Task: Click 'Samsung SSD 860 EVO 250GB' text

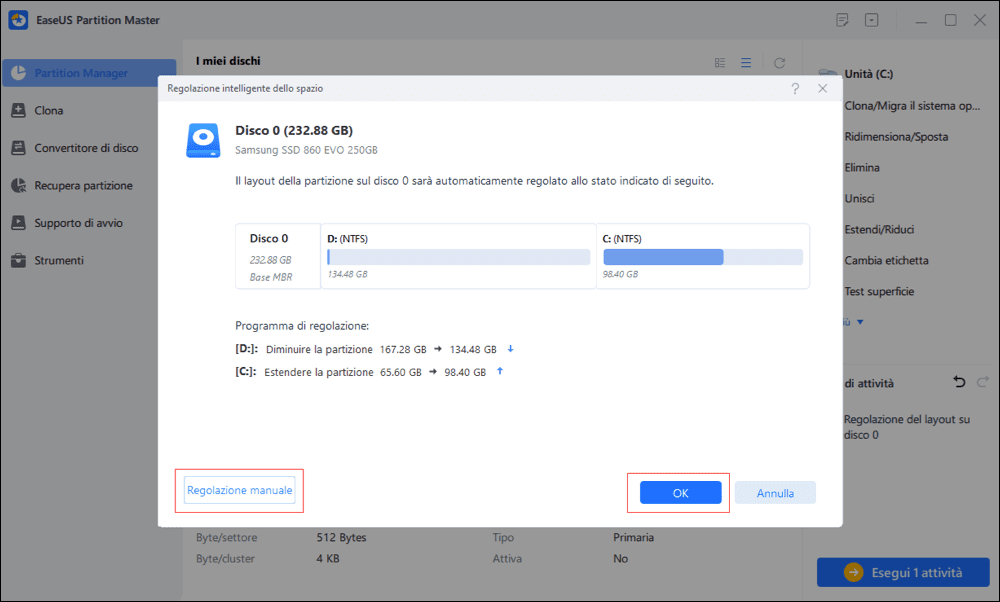Action: tap(306, 150)
